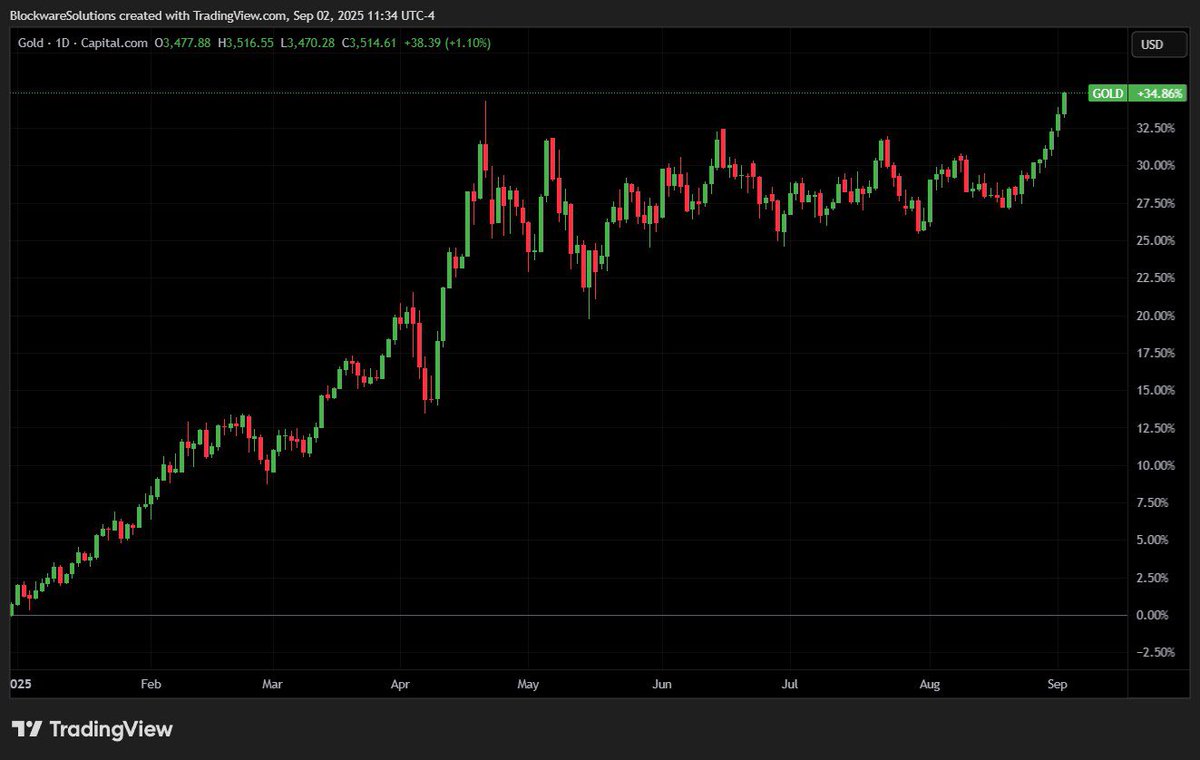Select the Feb label on the time axis
The width and height of the screenshot is (1200, 760).
[150, 684]
